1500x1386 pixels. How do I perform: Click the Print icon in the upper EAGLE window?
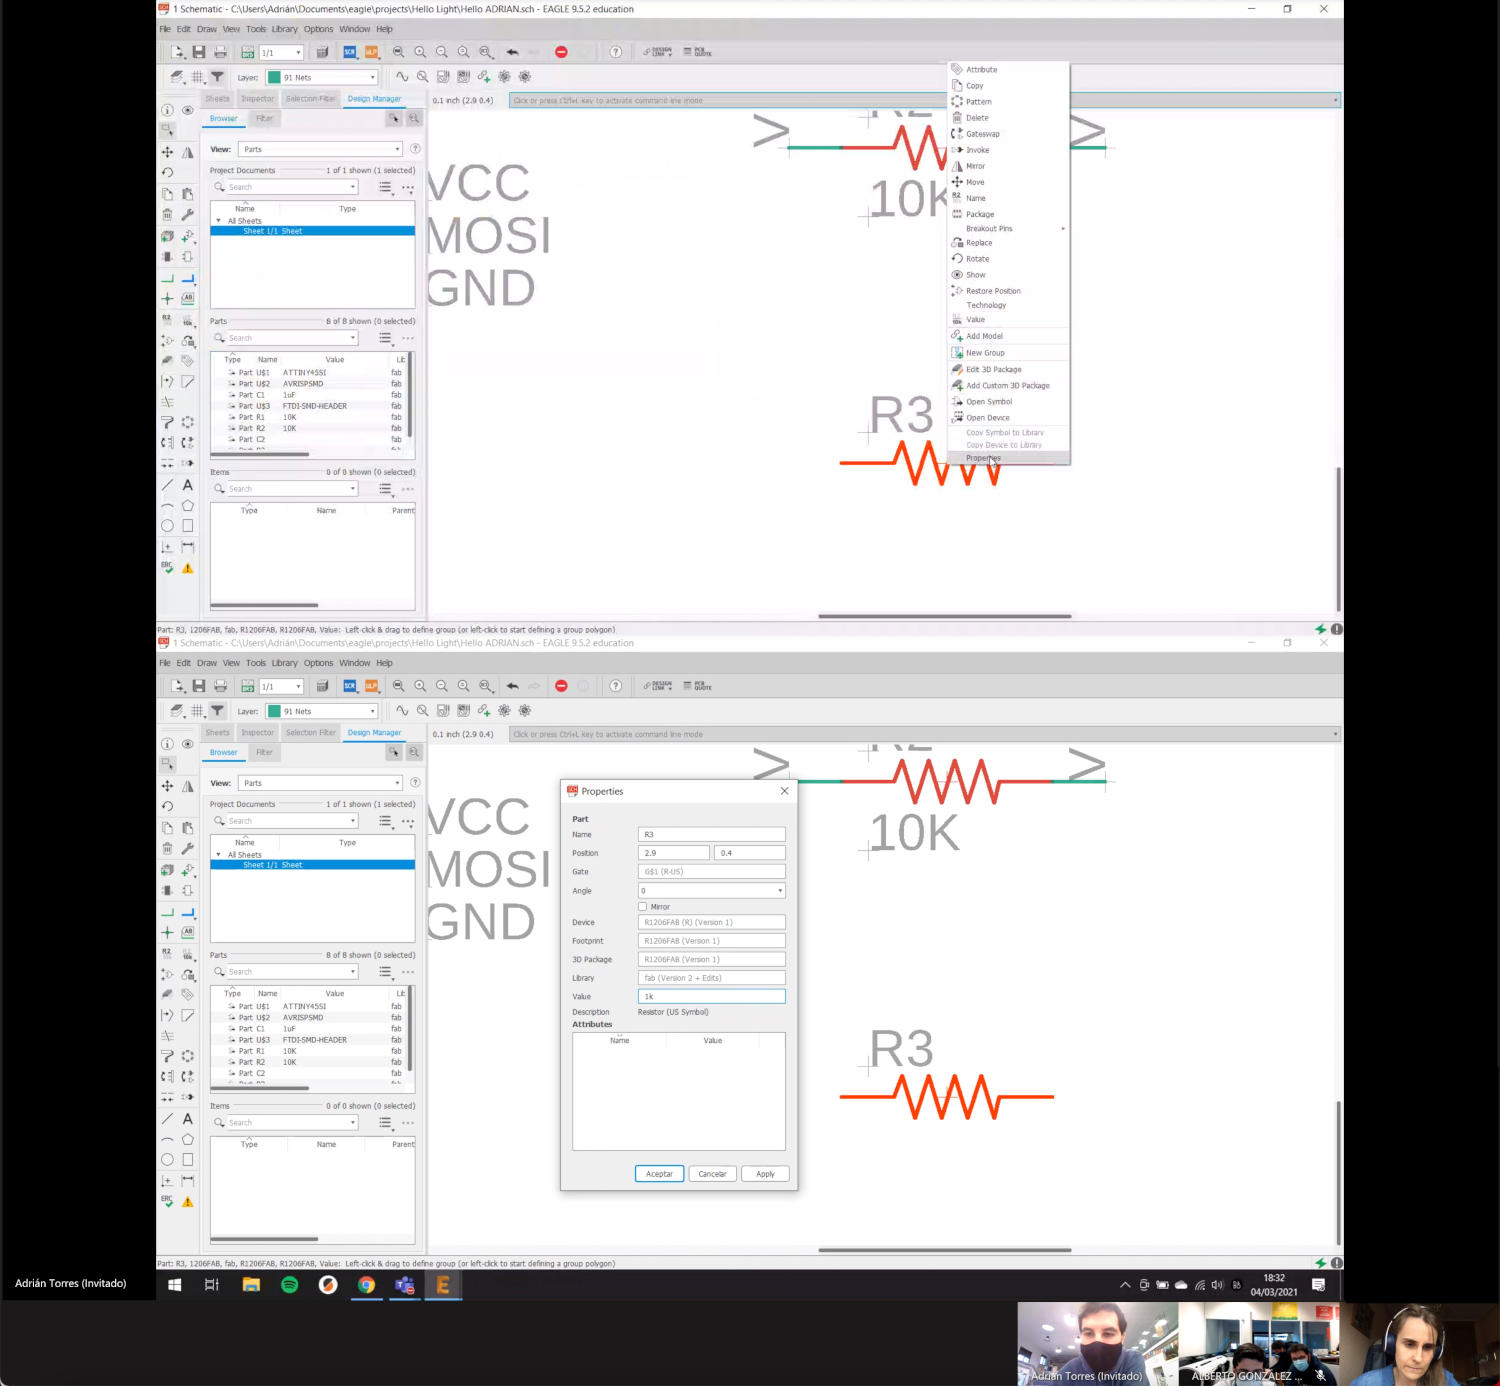[x=220, y=52]
